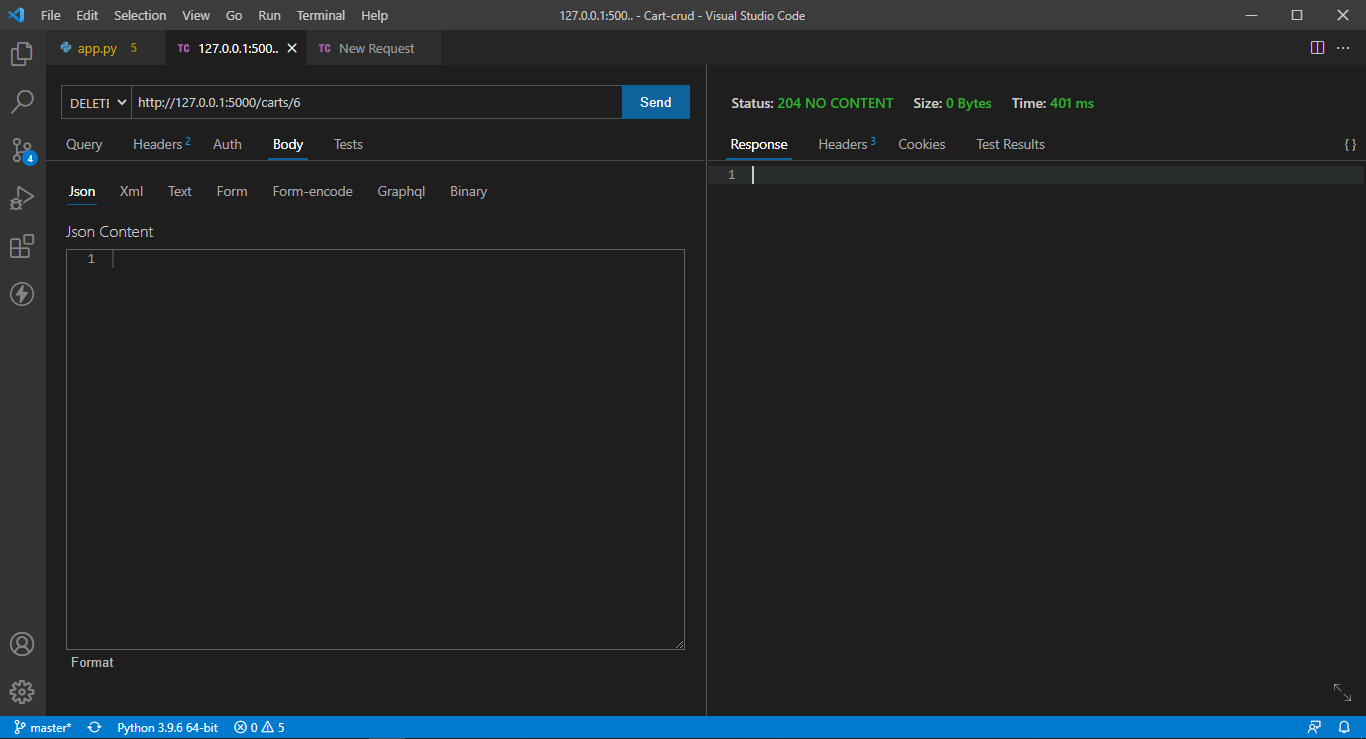Select Xml body type
Screen dimensions: 1366x739
click(131, 191)
